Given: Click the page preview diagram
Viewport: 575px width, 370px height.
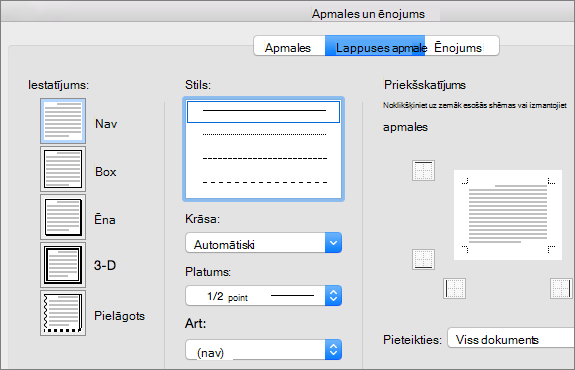Looking at the screenshot, I should coord(508,215).
